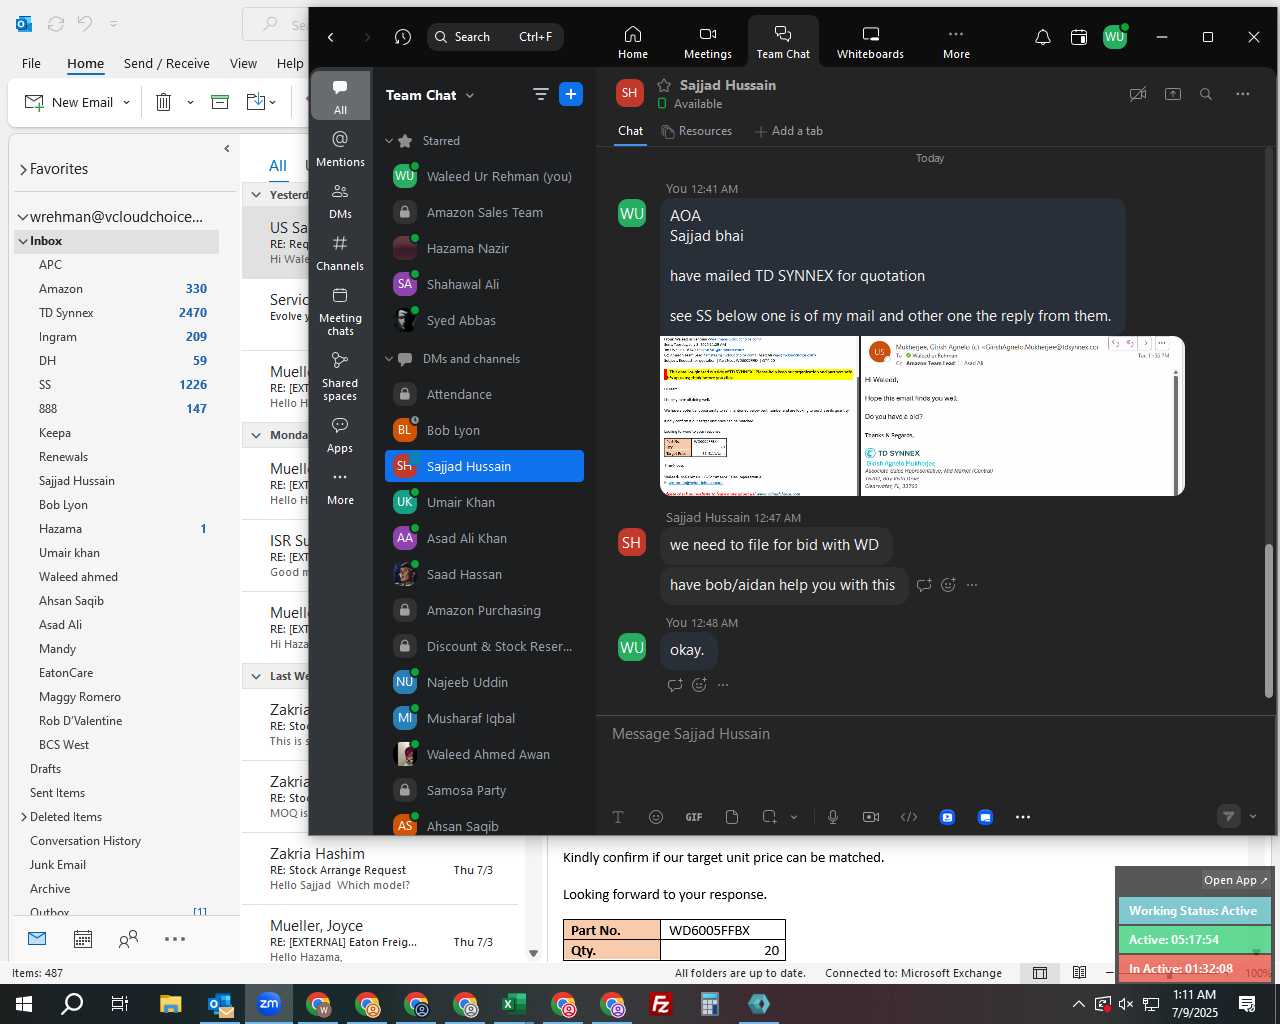This screenshot has width=1280, height=1024.
Task: Click chat message scrollbar
Action: tap(1269, 620)
